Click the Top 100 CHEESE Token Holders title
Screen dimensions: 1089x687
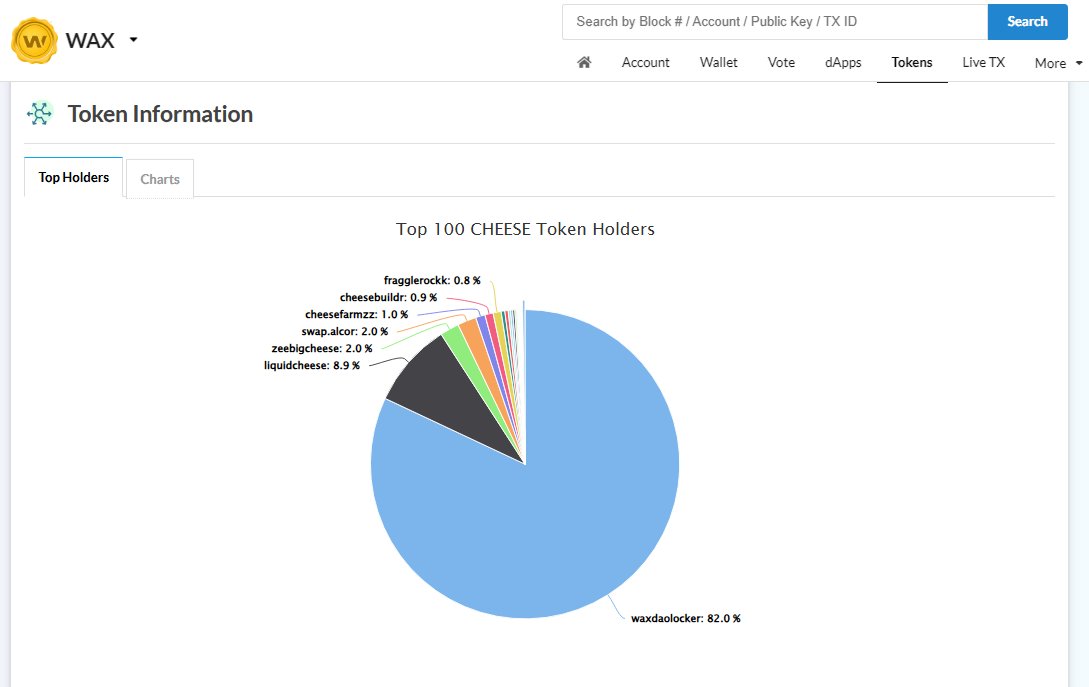[525, 229]
